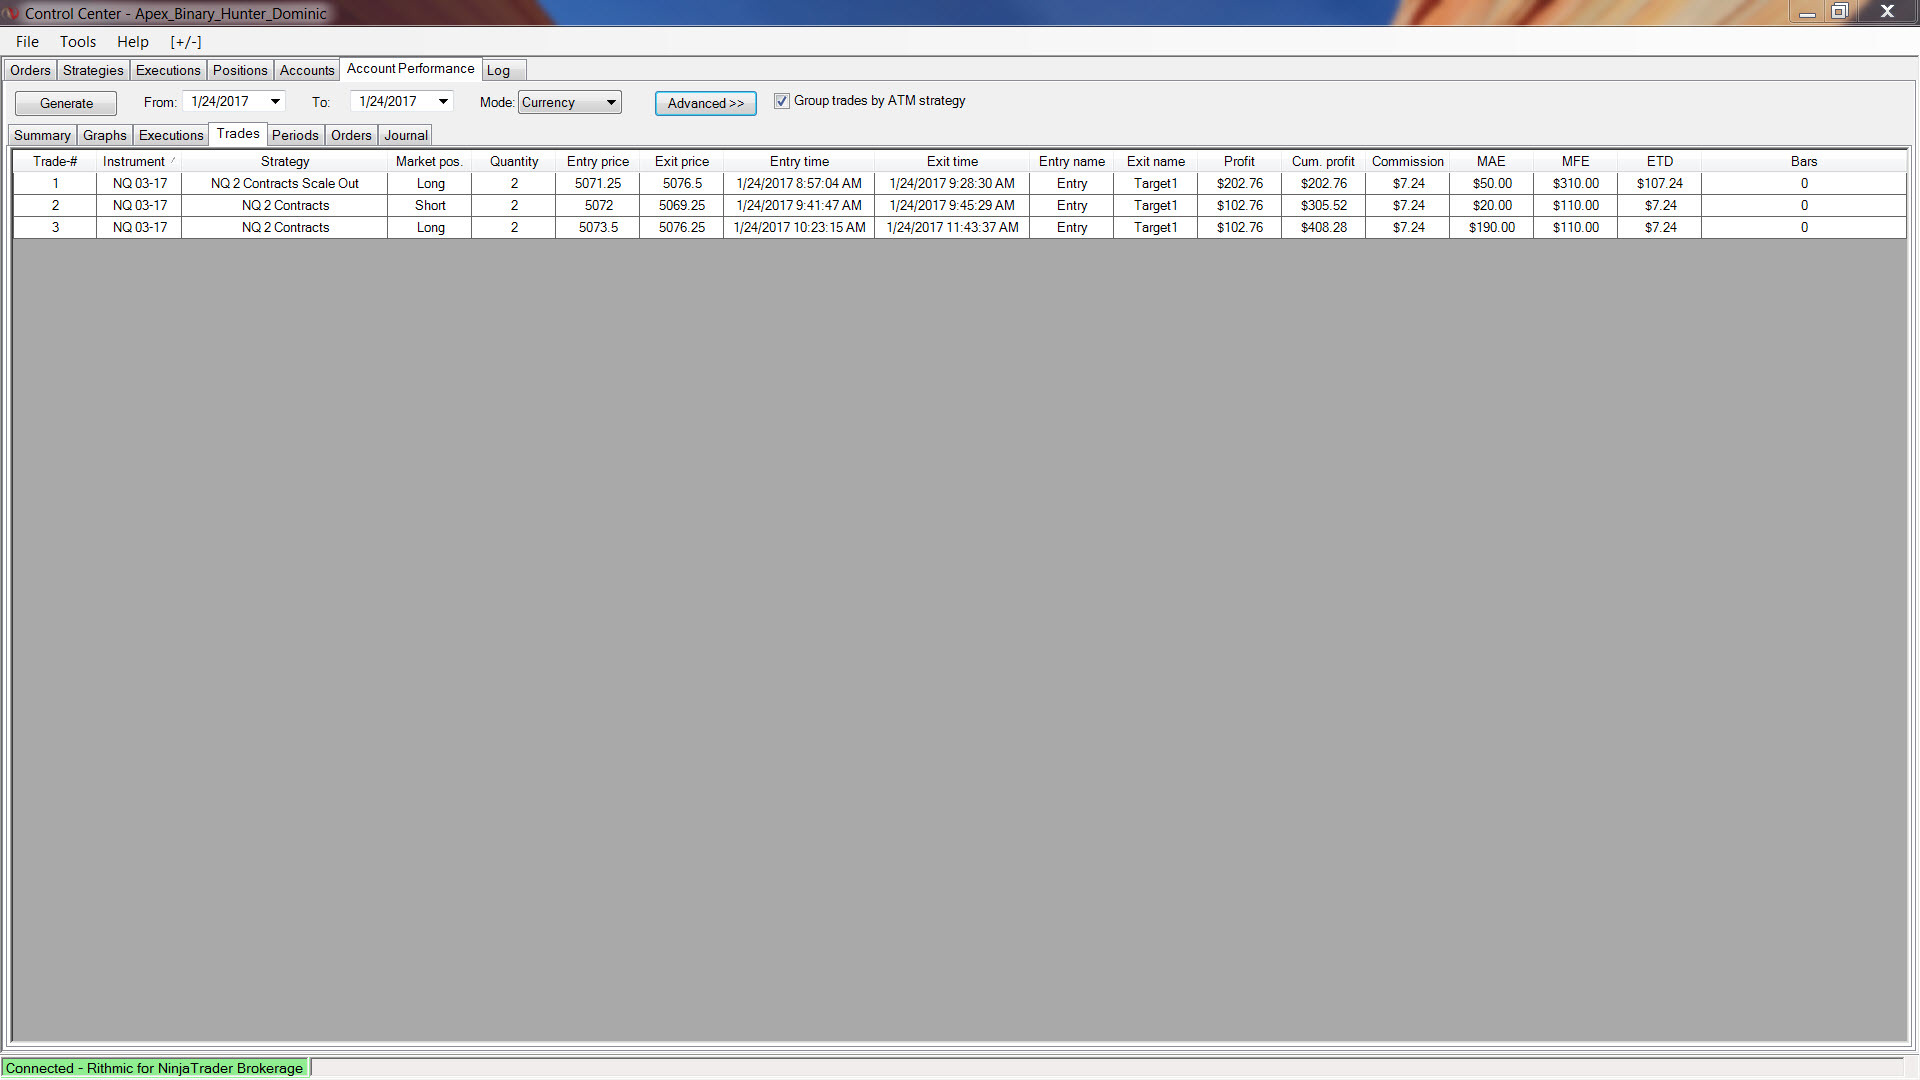Toggle Group trades by ATM strategy checkbox
The height and width of the screenshot is (1080, 1920).
click(x=782, y=101)
